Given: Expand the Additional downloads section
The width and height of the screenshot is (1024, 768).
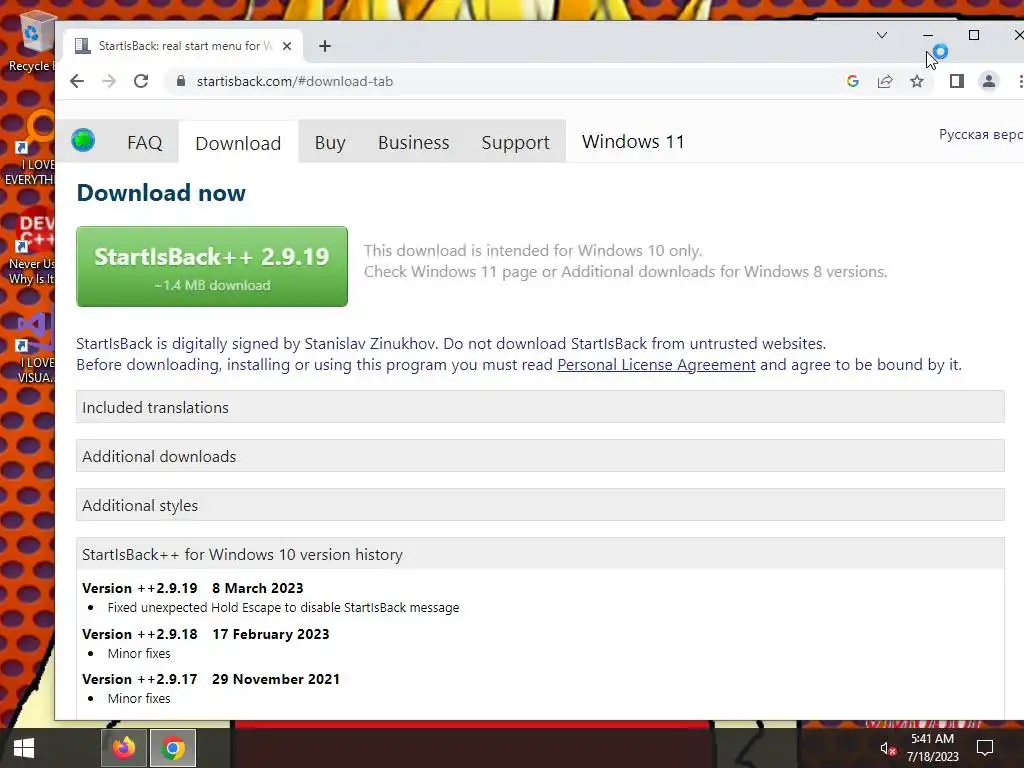Looking at the screenshot, I should [x=540, y=456].
